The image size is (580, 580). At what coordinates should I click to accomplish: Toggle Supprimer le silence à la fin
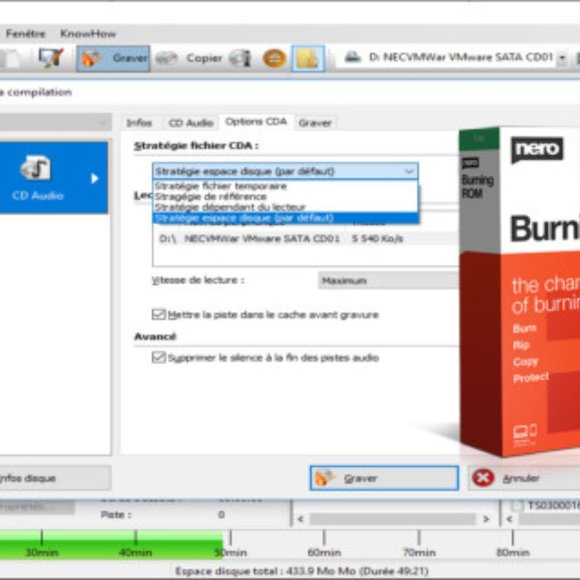pos(159,357)
